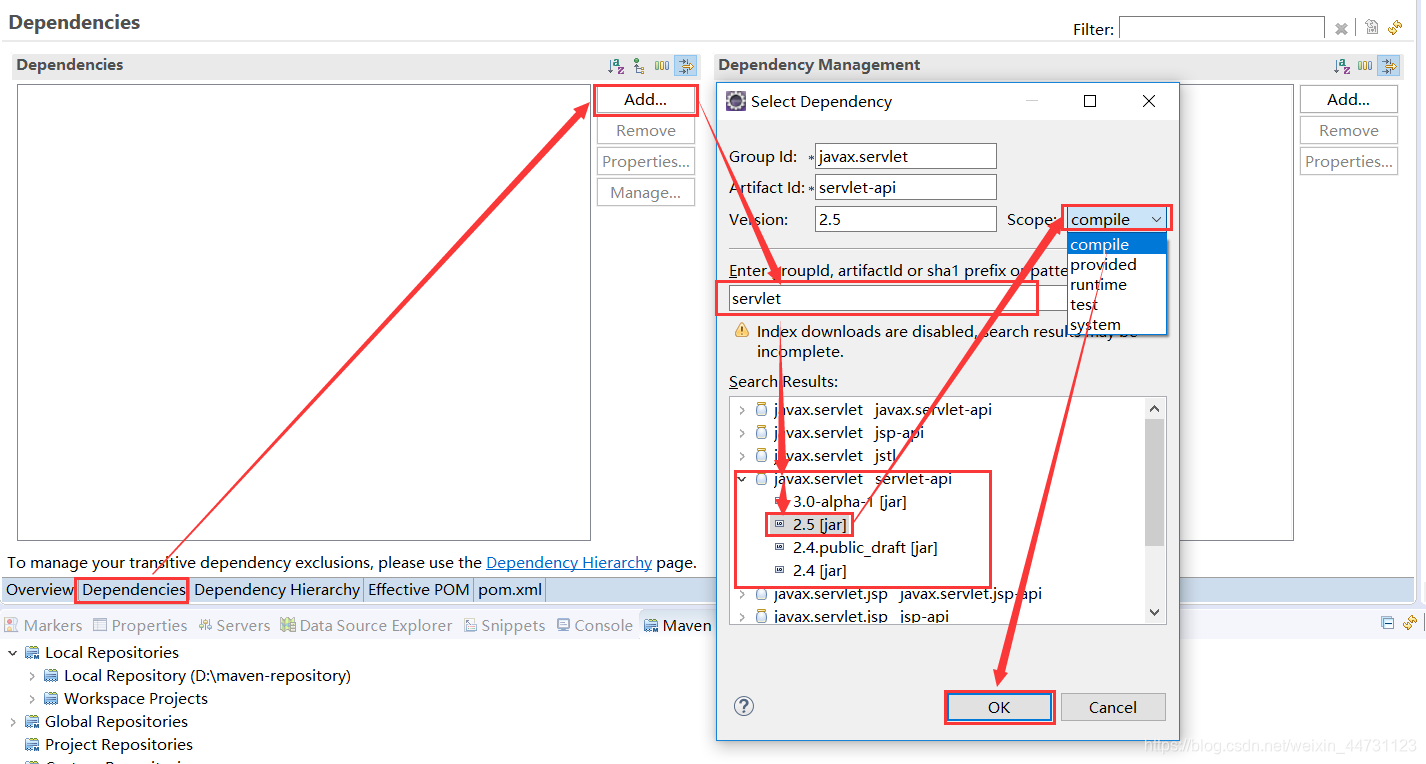Screen dimensions: 1426x764
Task: Click the Servers view icon
Action: point(205,625)
